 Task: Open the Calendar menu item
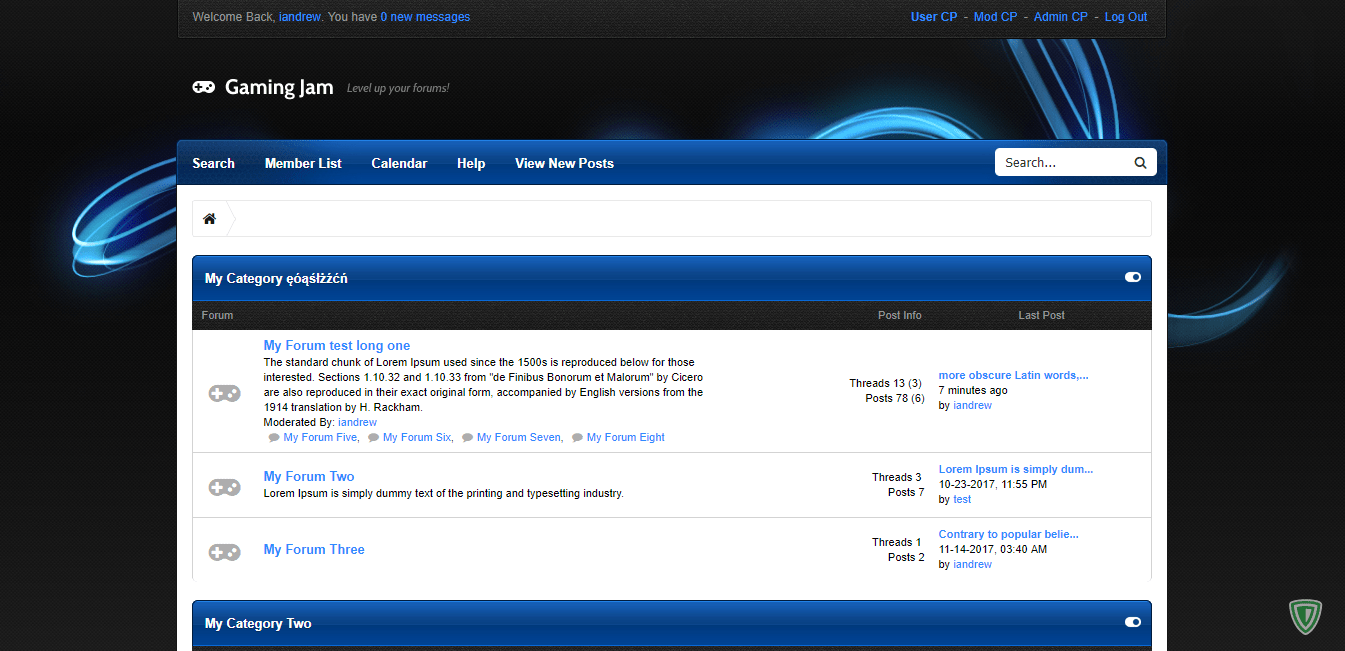tap(399, 163)
